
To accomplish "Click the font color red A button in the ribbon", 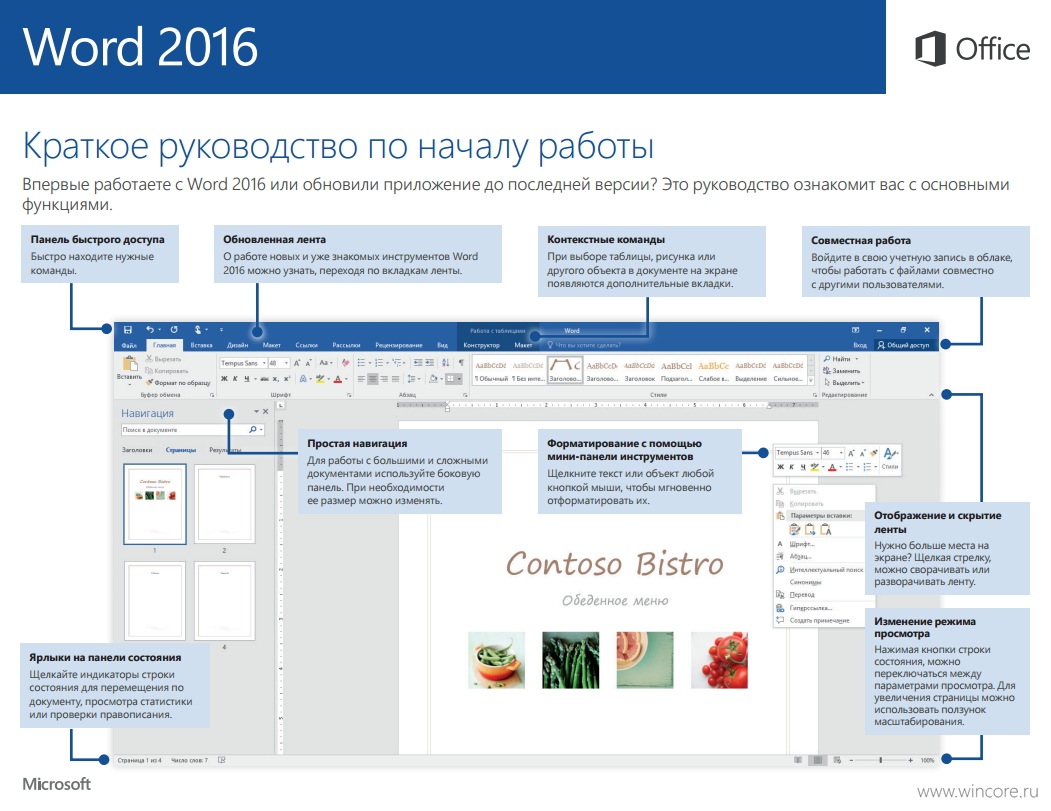I will [337, 379].
